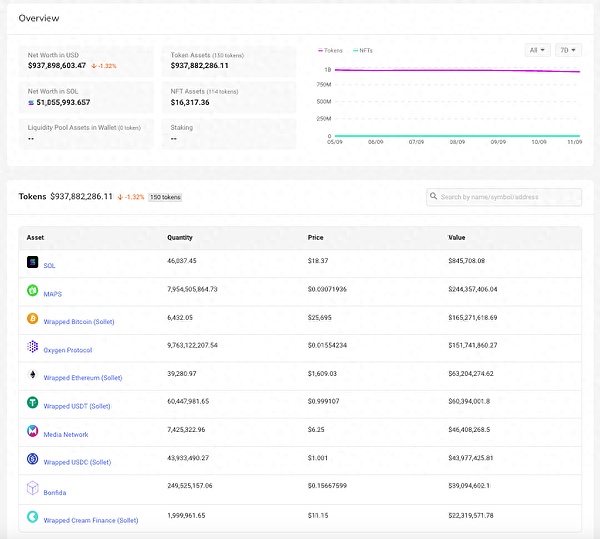Open the 7D time range dropdown
This screenshot has height=539, width=600.
(x=567, y=50)
